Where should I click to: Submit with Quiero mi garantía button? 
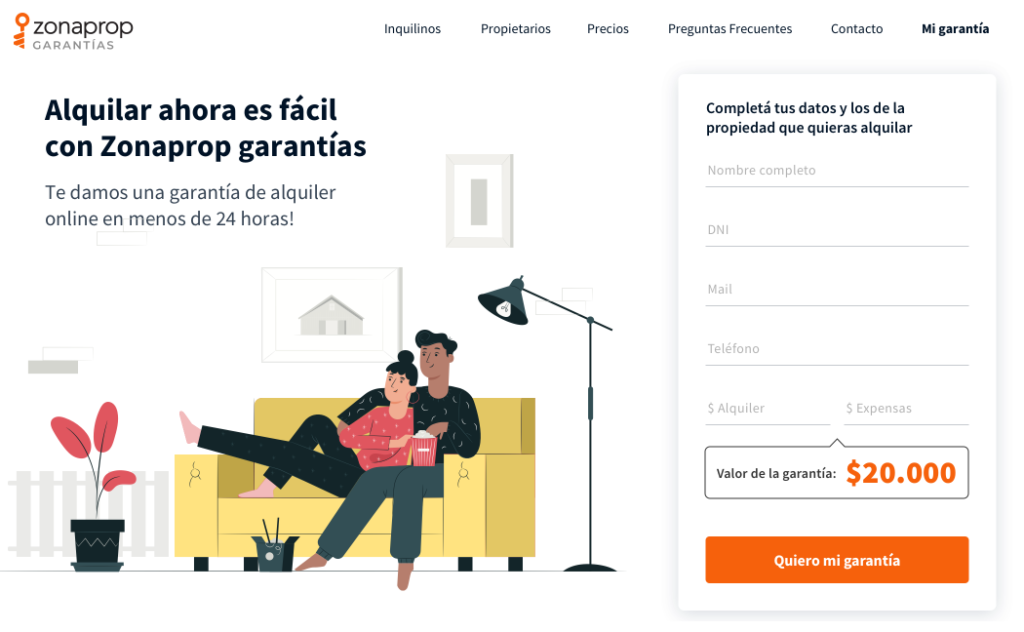[x=837, y=560]
